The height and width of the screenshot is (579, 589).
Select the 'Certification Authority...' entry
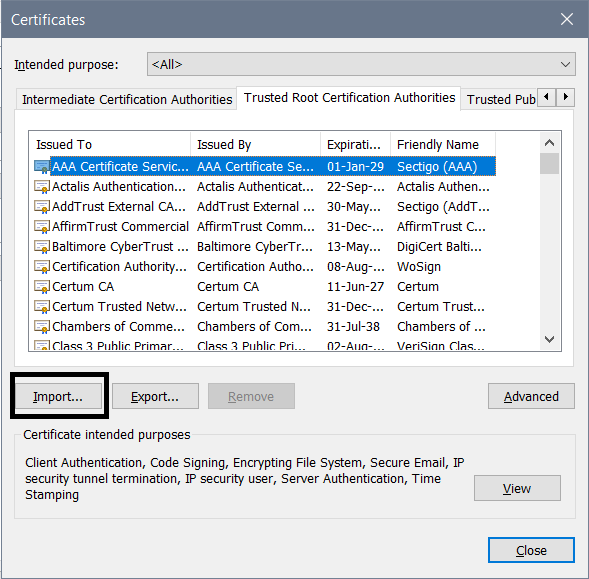pyautogui.click(x=264, y=266)
